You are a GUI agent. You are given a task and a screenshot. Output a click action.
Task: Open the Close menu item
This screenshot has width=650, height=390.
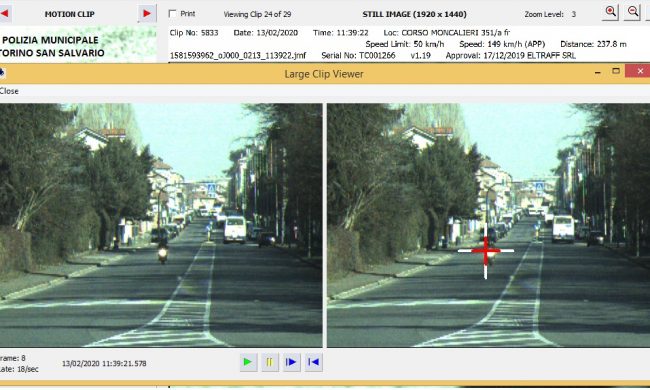pos(9,91)
